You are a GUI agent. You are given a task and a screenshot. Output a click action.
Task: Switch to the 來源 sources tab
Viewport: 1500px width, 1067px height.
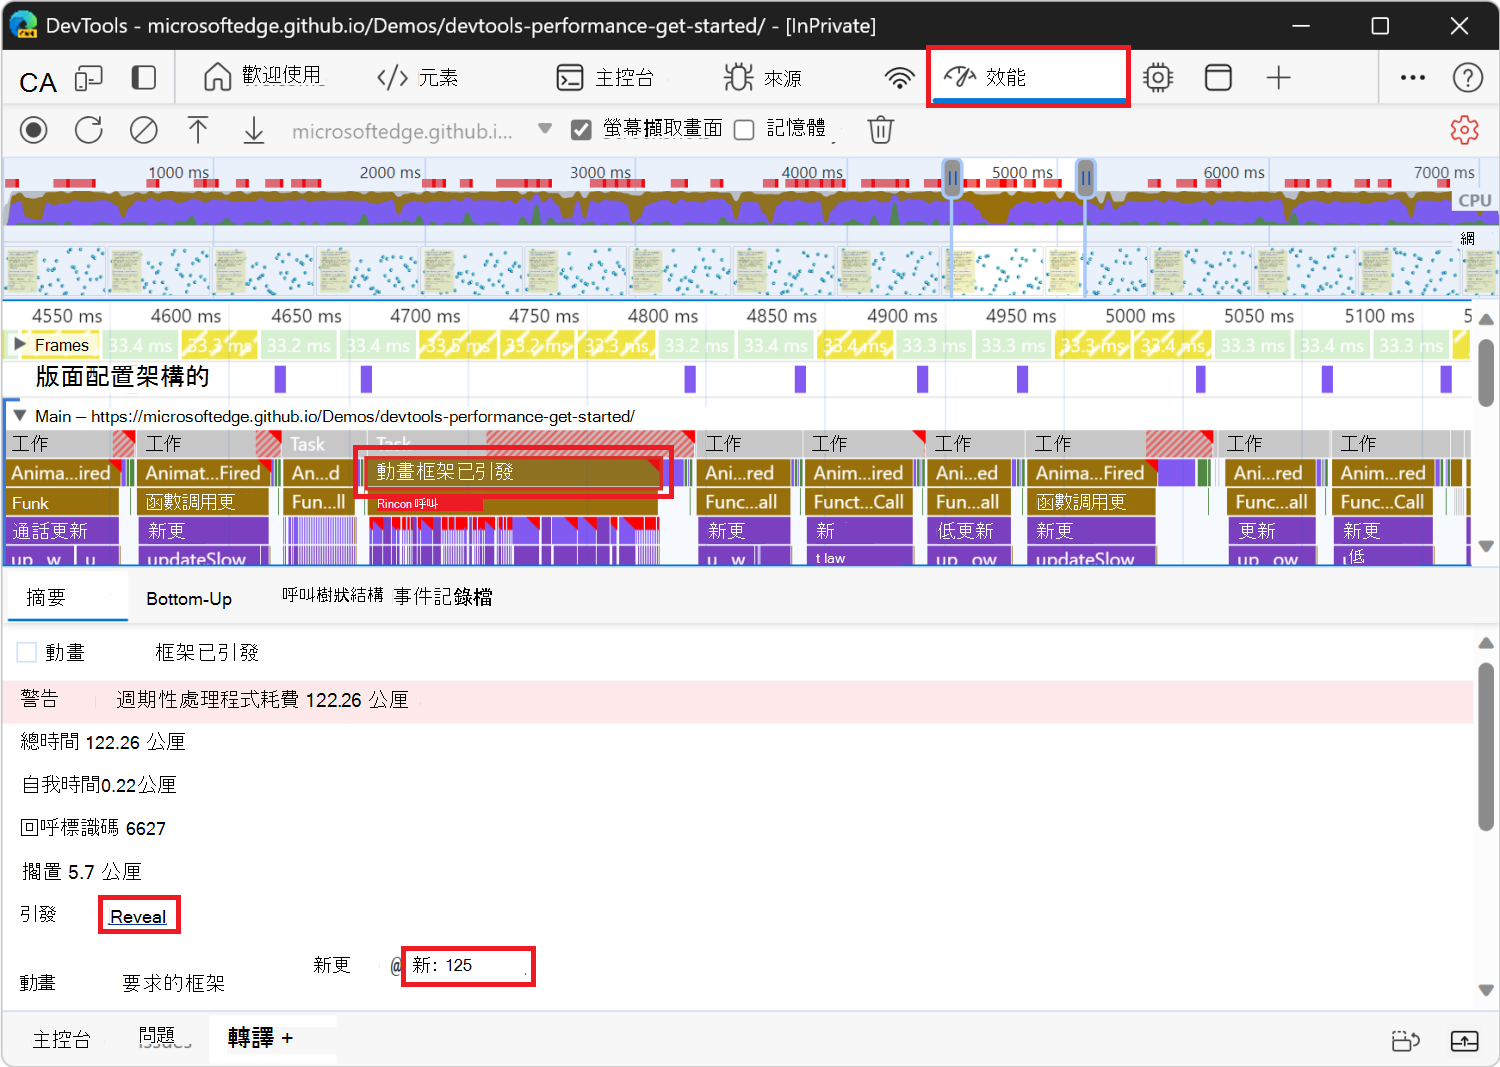(763, 77)
